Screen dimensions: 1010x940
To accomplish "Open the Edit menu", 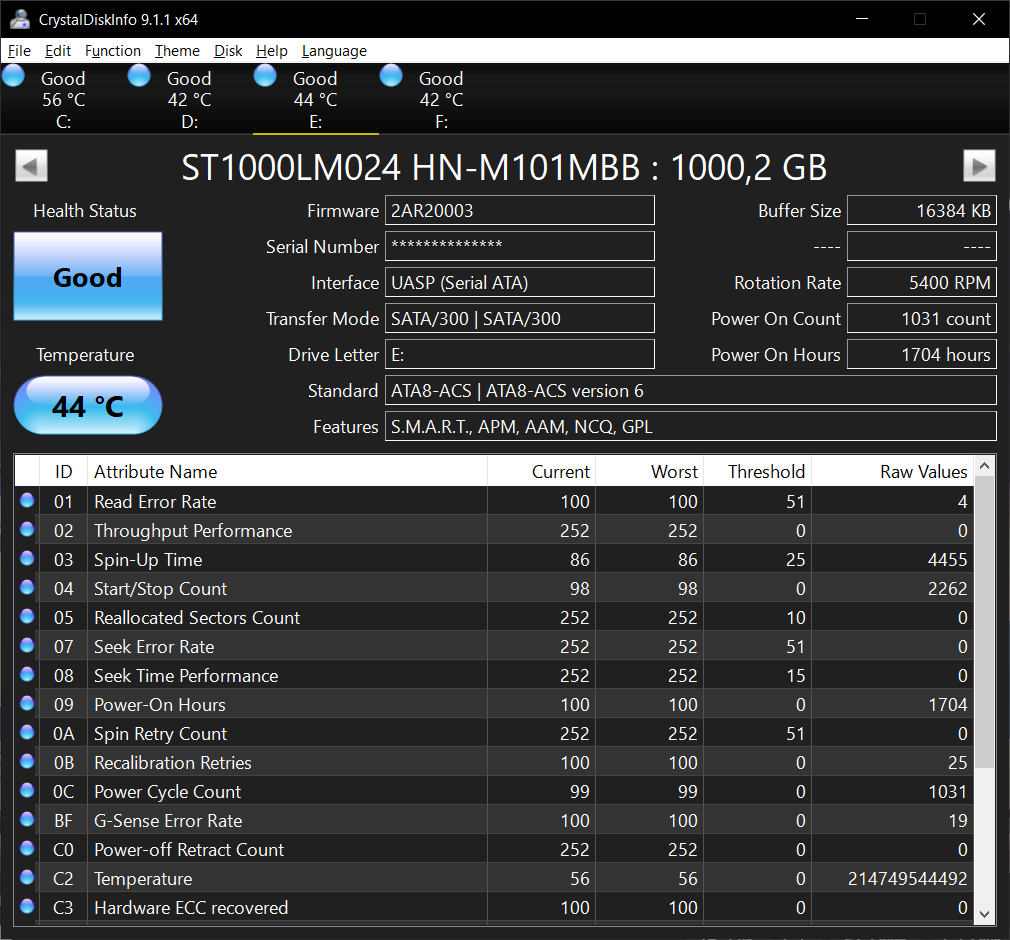I will [x=57, y=50].
